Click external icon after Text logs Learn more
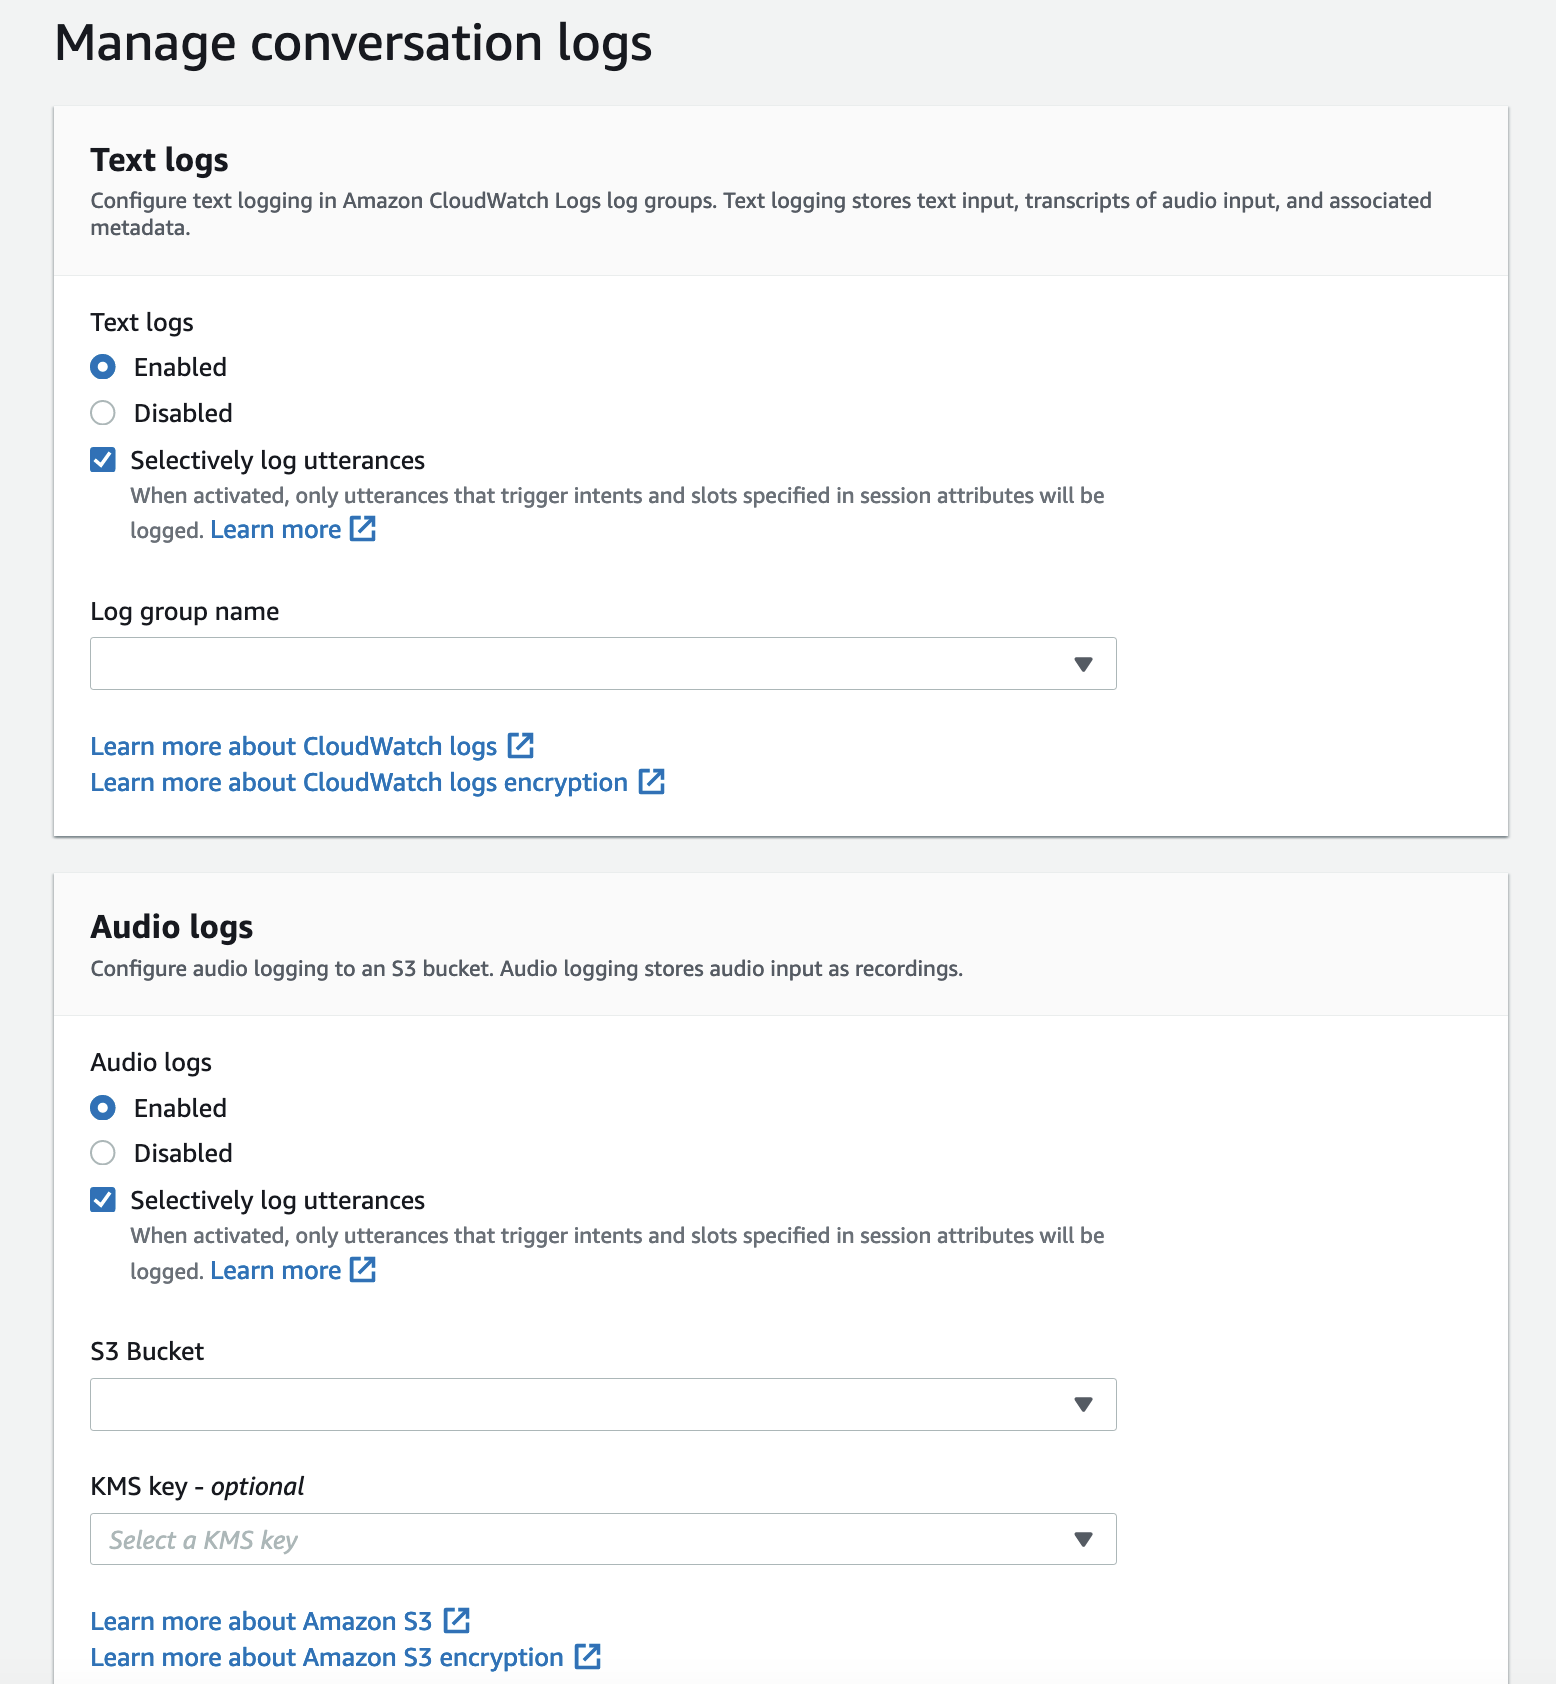Viewport: 1556px width, 1684px height. click(x=363, y=529)
